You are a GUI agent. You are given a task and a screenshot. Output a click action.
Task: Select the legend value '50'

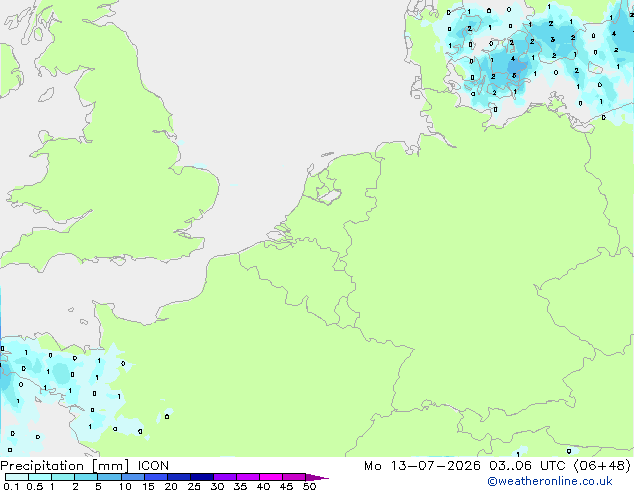coord(309,486)
